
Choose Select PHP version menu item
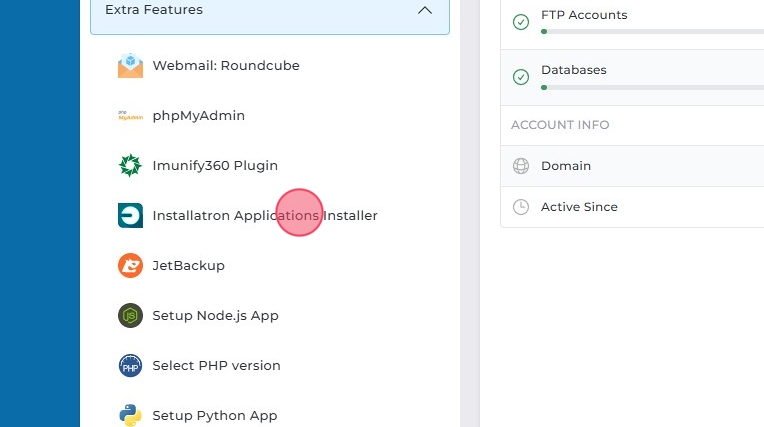[216, 366]
